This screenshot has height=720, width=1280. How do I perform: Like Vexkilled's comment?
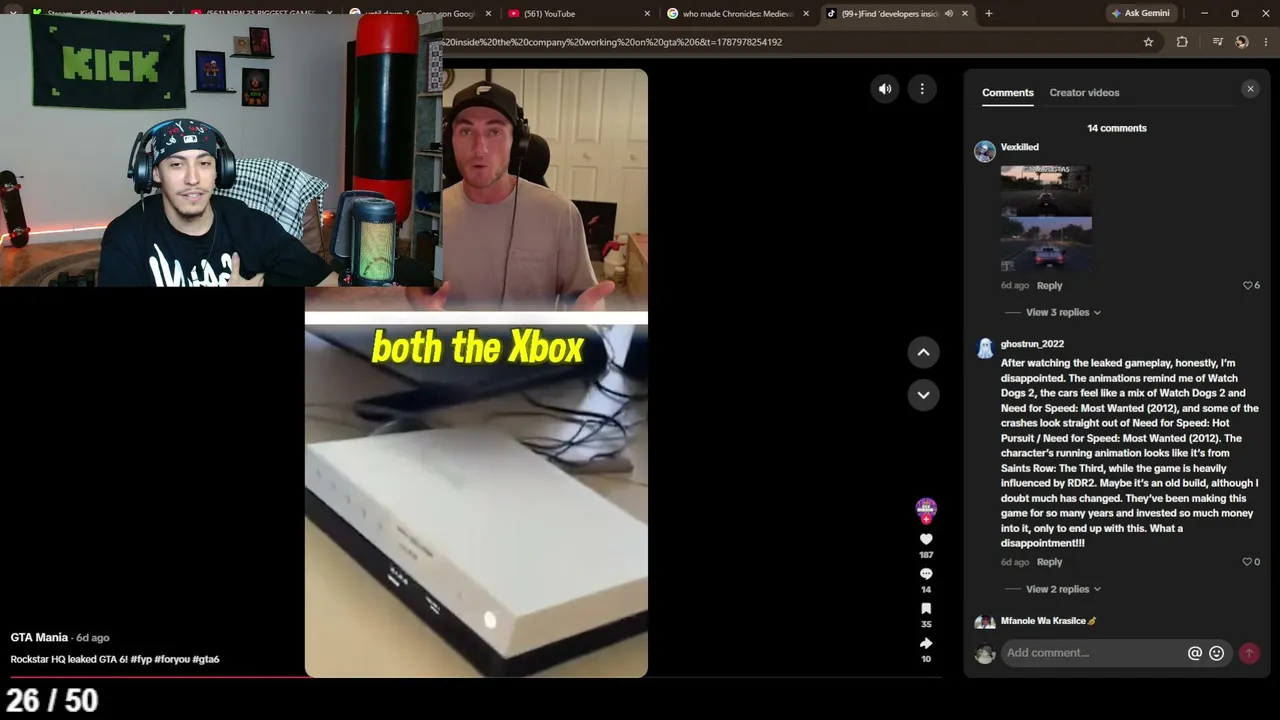pos(1248,286)
